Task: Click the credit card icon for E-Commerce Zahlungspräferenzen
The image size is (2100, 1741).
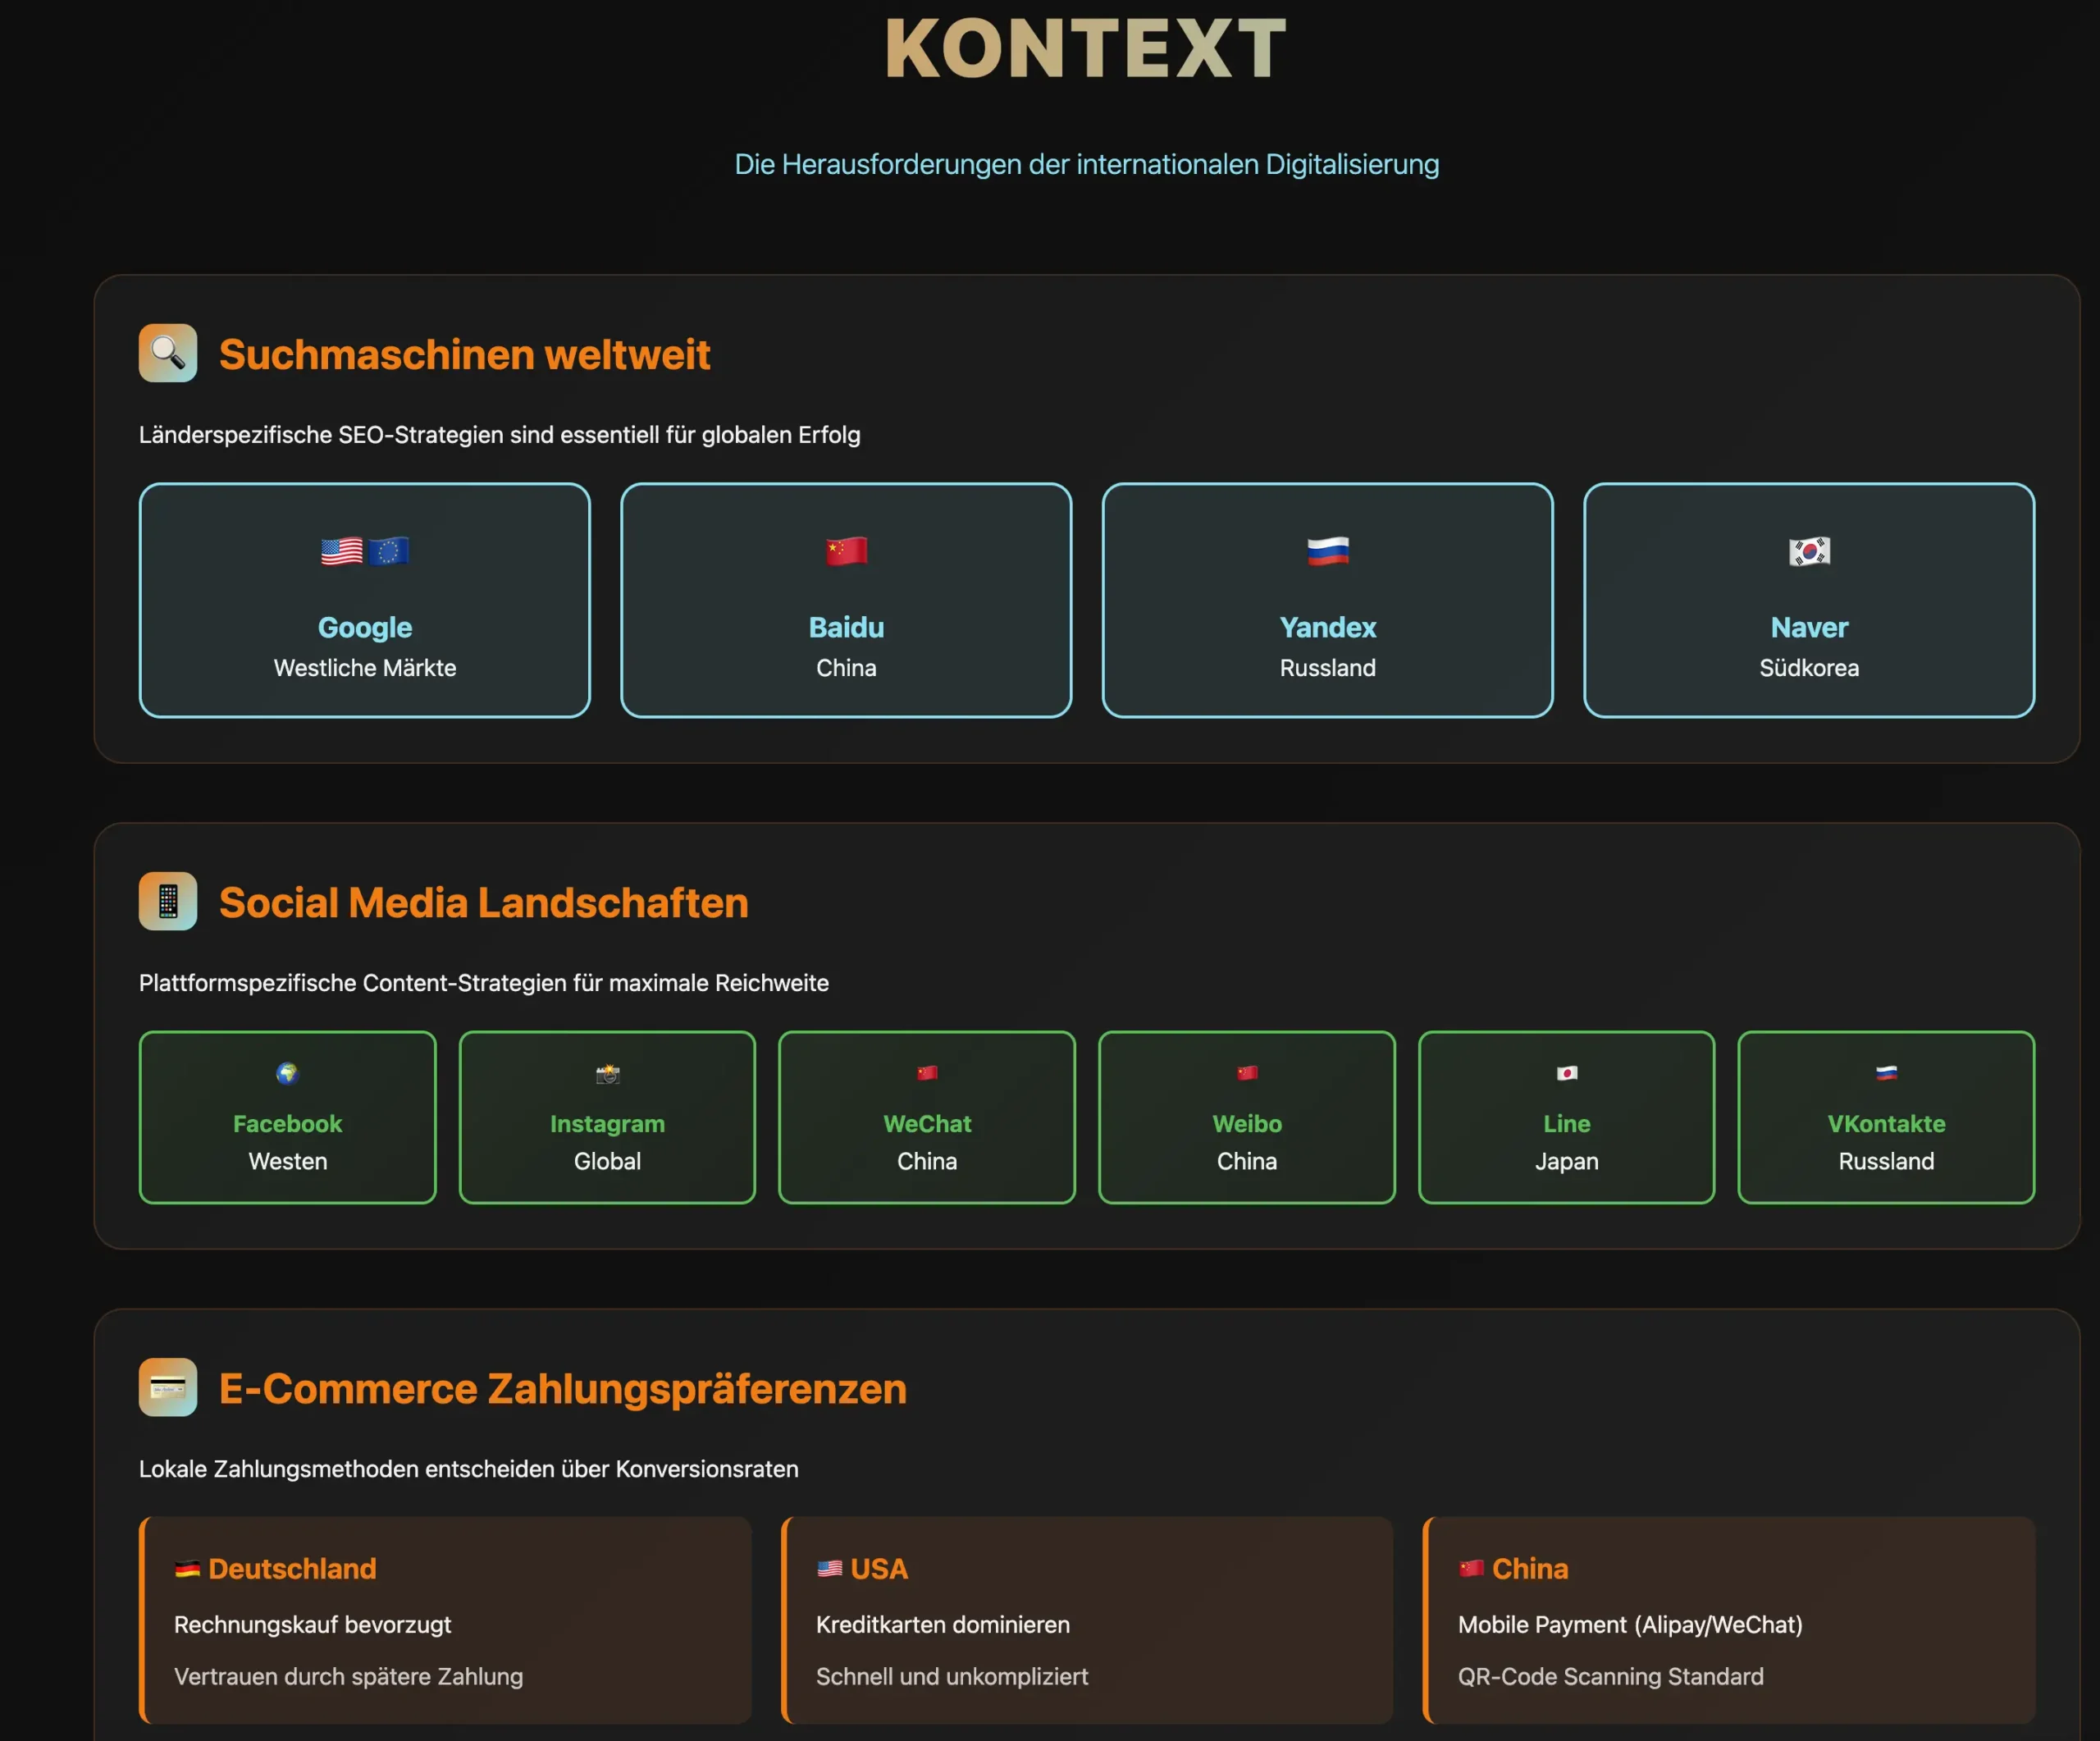Action: click(167, 1388)
